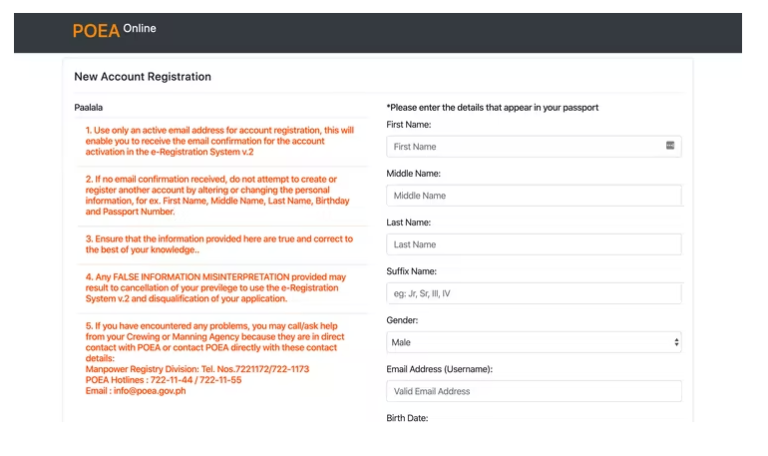Viewport: 768px width, 456px height.
Task: Click the Gender field label
Action: pyautogui.click(x=404, y=320)
